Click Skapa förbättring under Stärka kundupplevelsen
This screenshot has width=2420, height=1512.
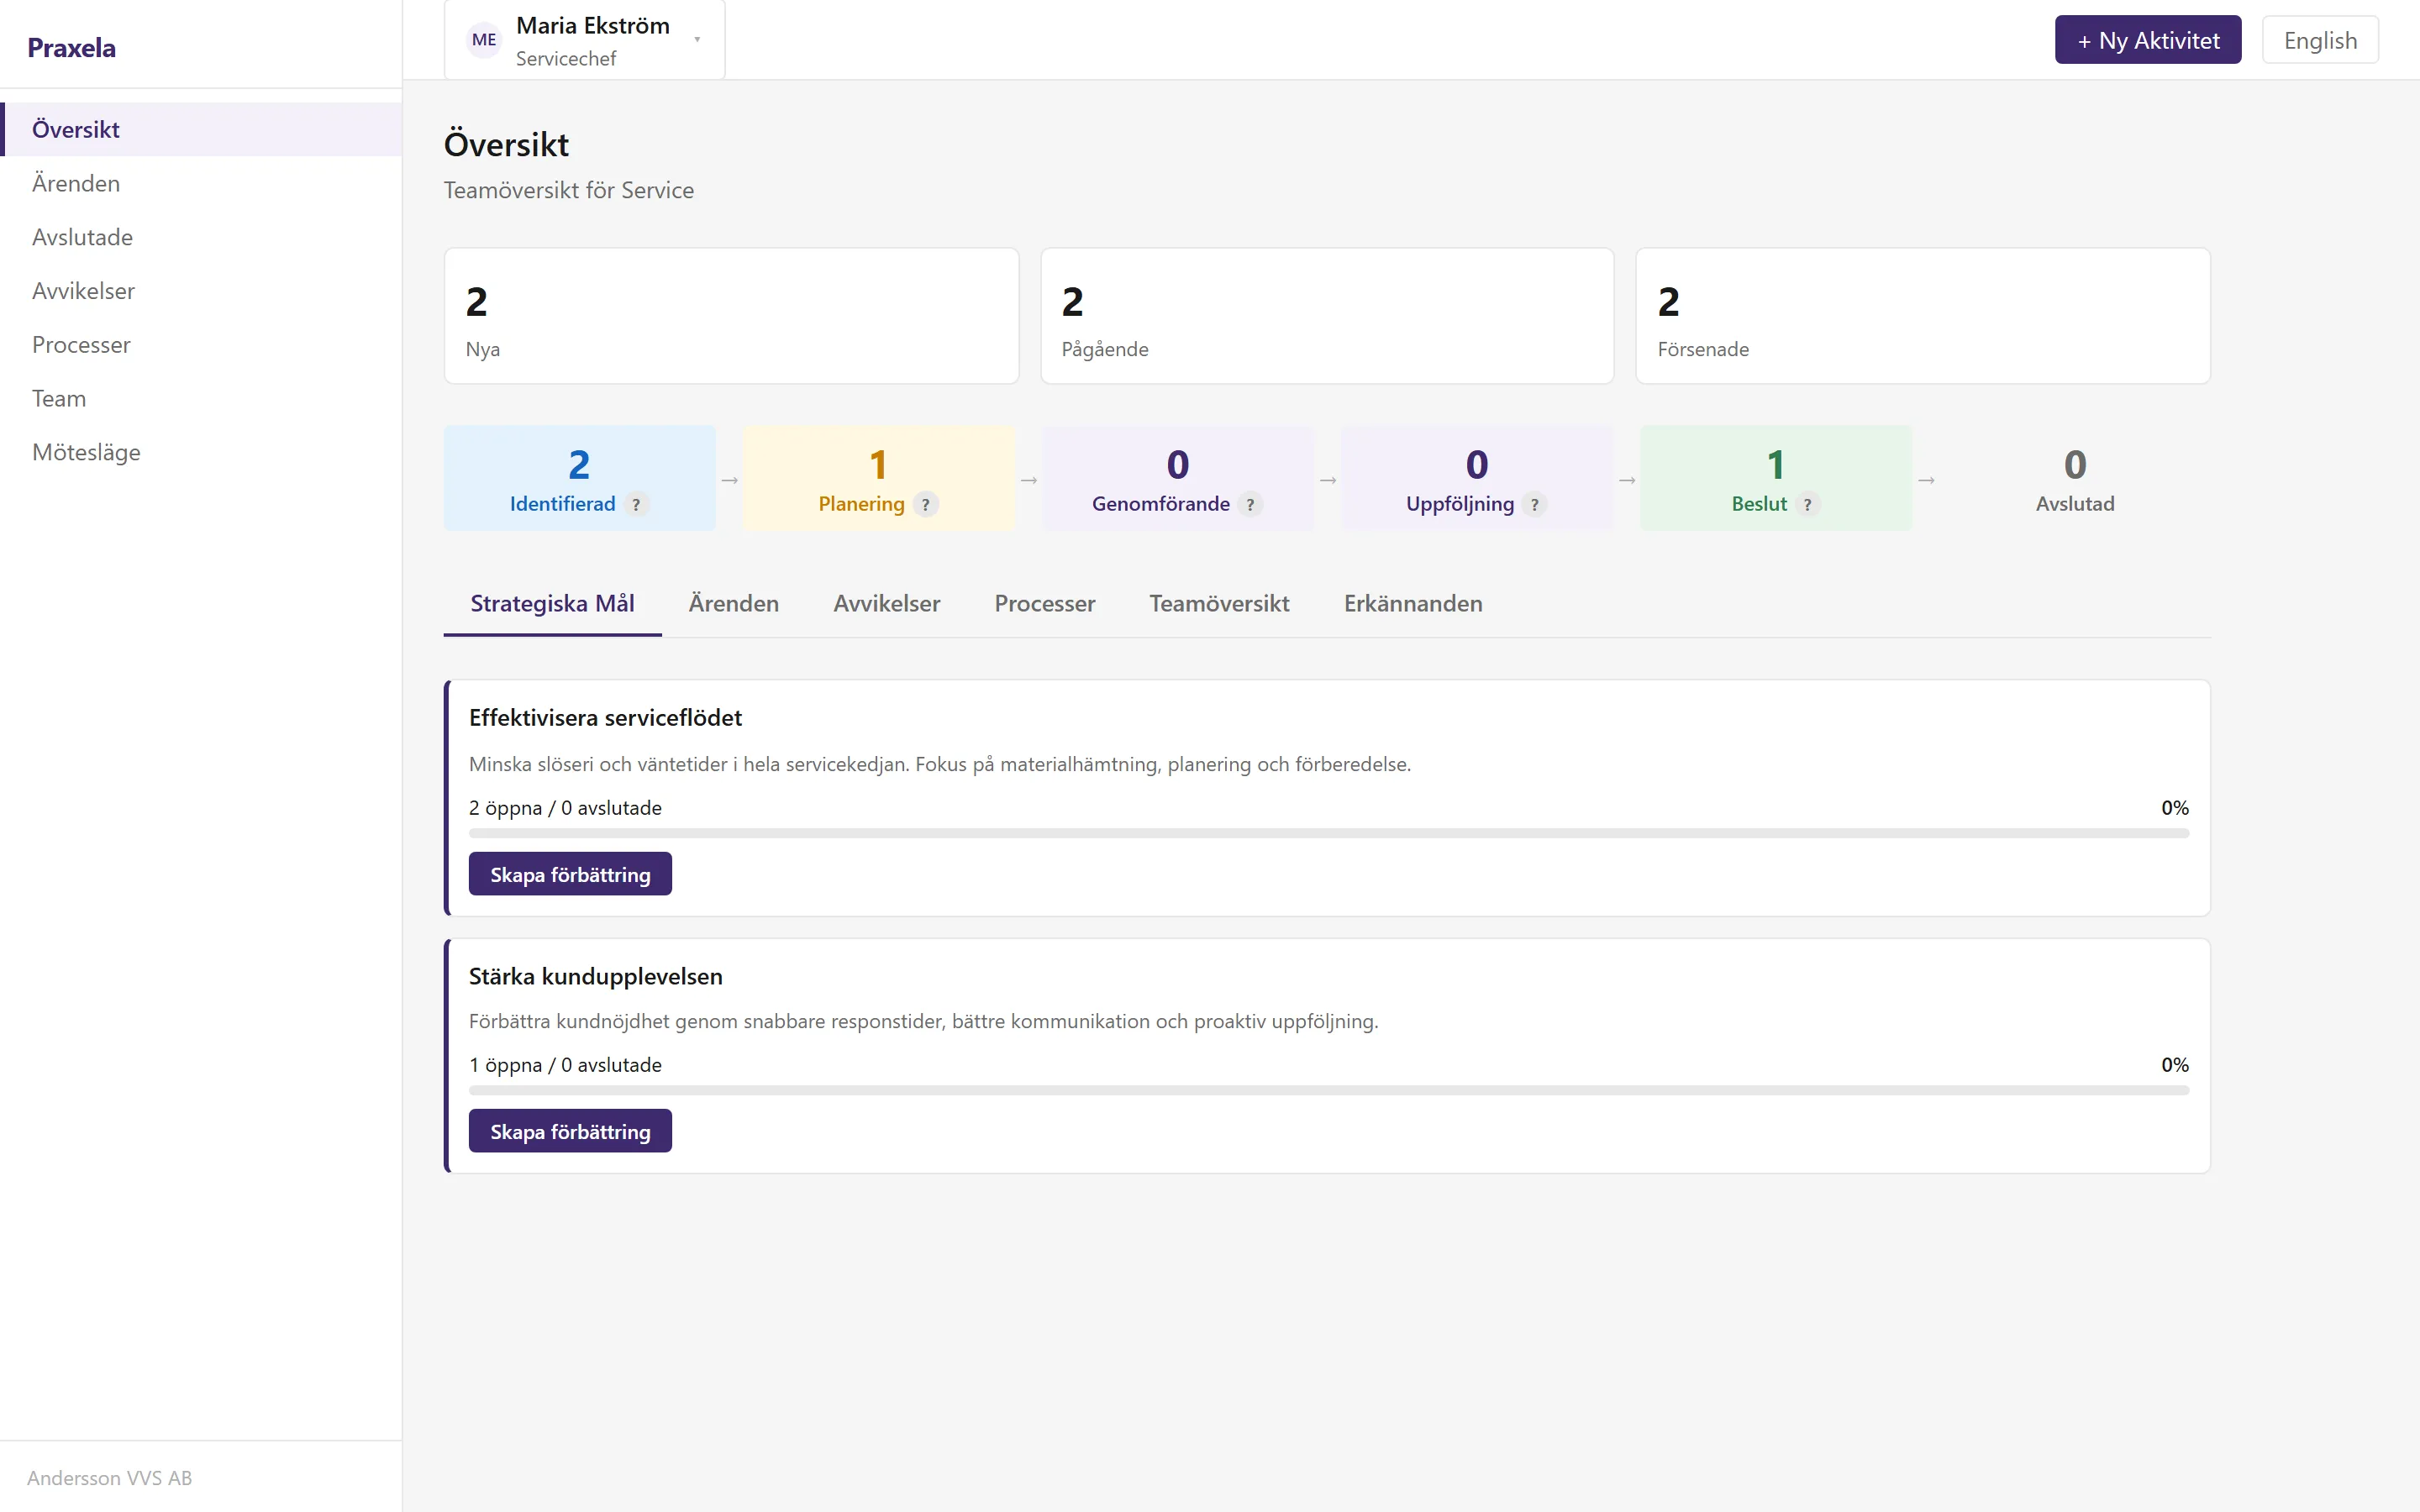570,1131
